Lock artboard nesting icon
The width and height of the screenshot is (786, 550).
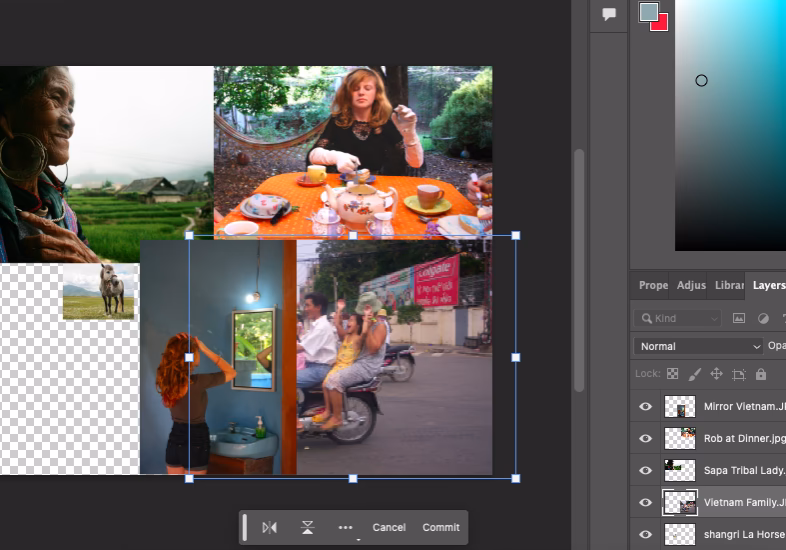tap(738, 375)
